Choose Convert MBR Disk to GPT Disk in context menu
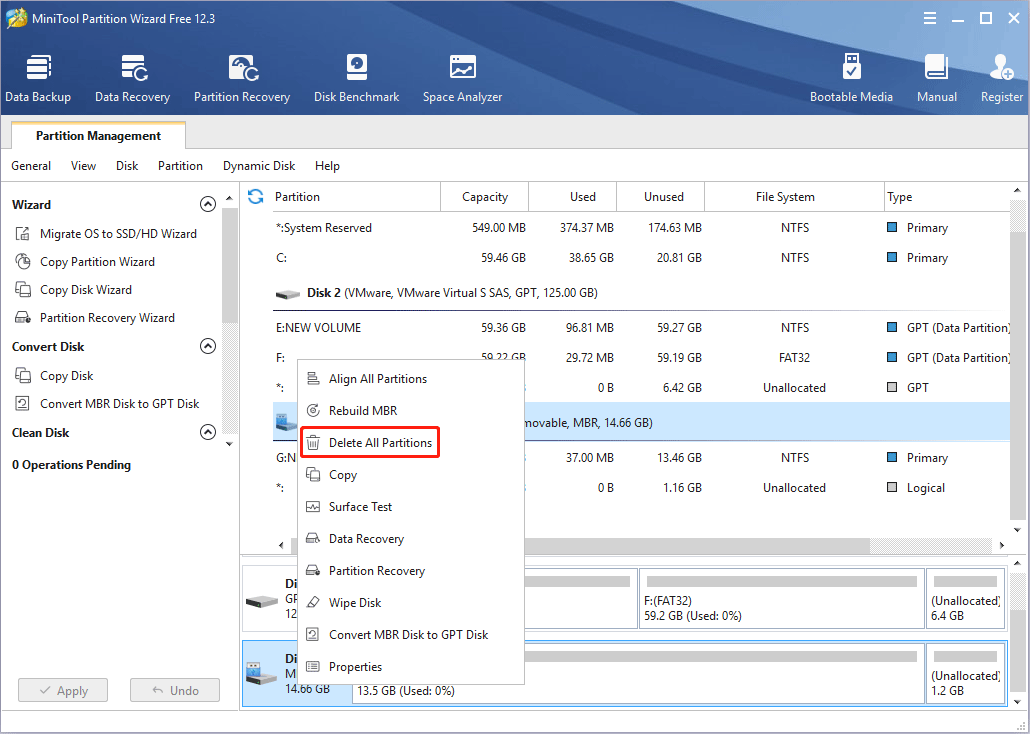 (x=411, y=635)
